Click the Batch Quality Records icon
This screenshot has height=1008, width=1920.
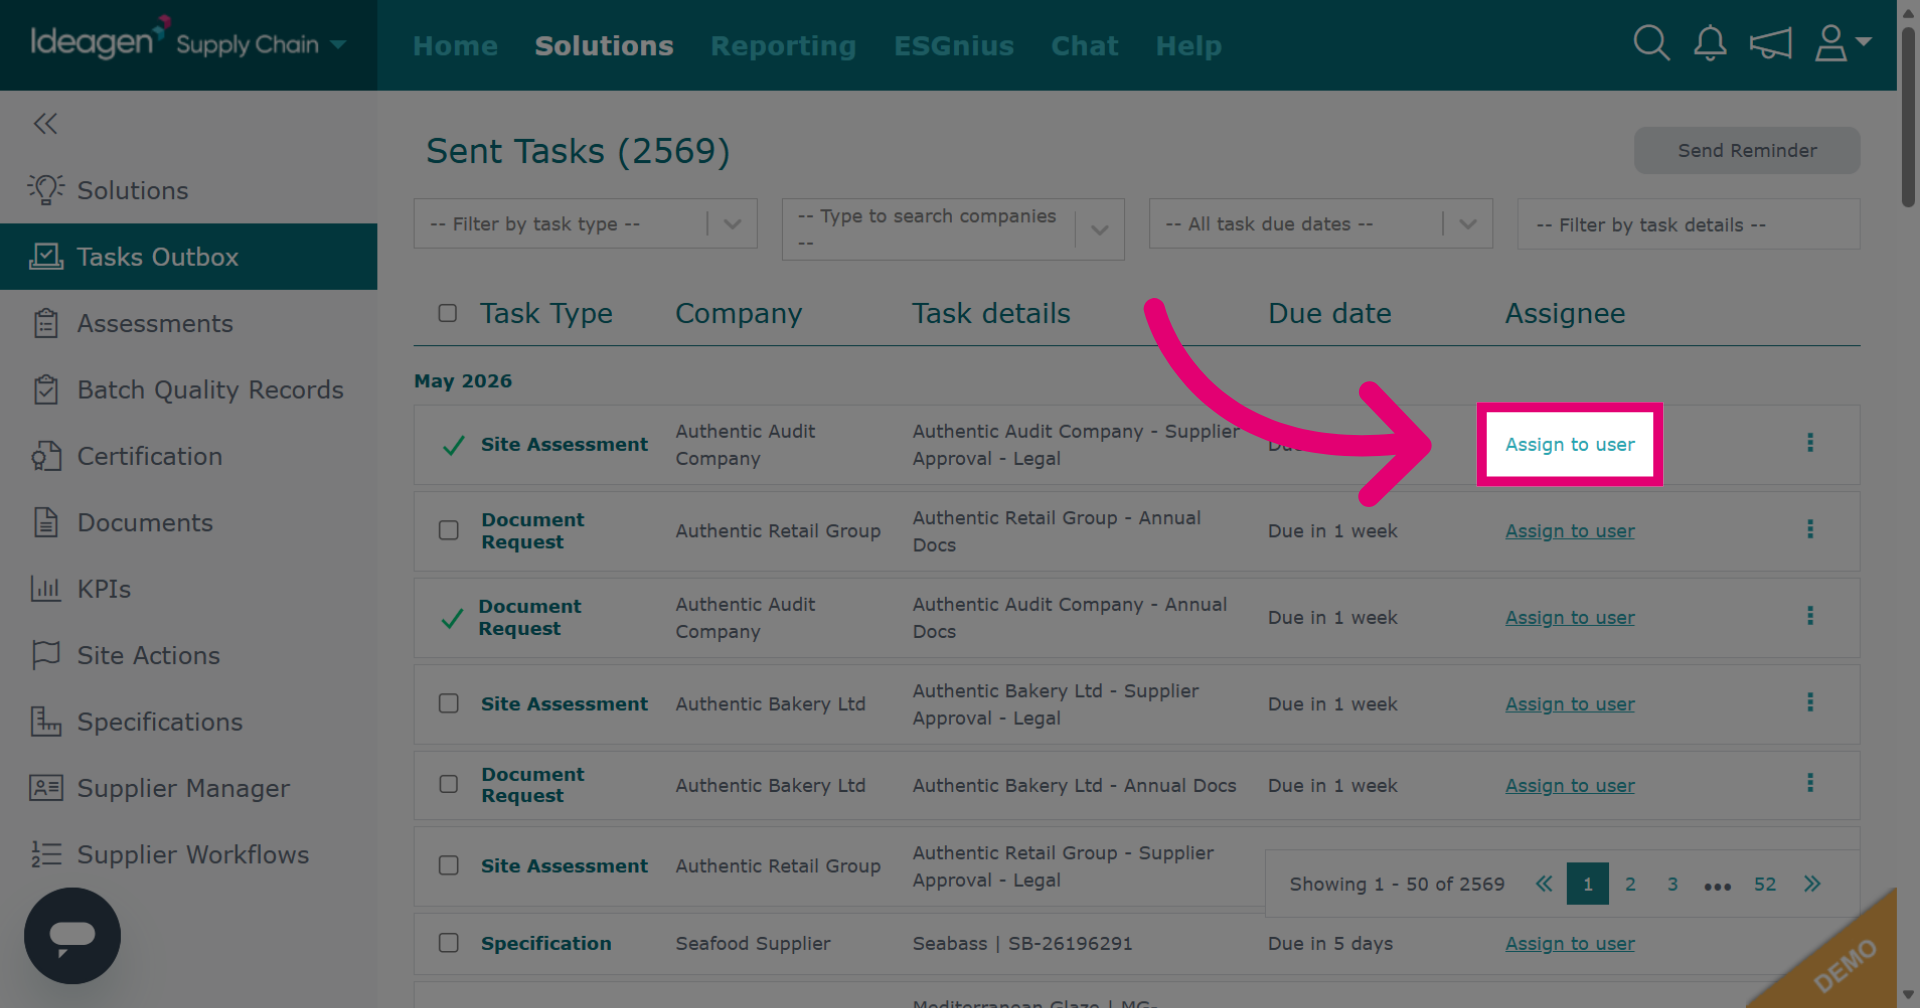pyautogui.click(x=46, y=390)
